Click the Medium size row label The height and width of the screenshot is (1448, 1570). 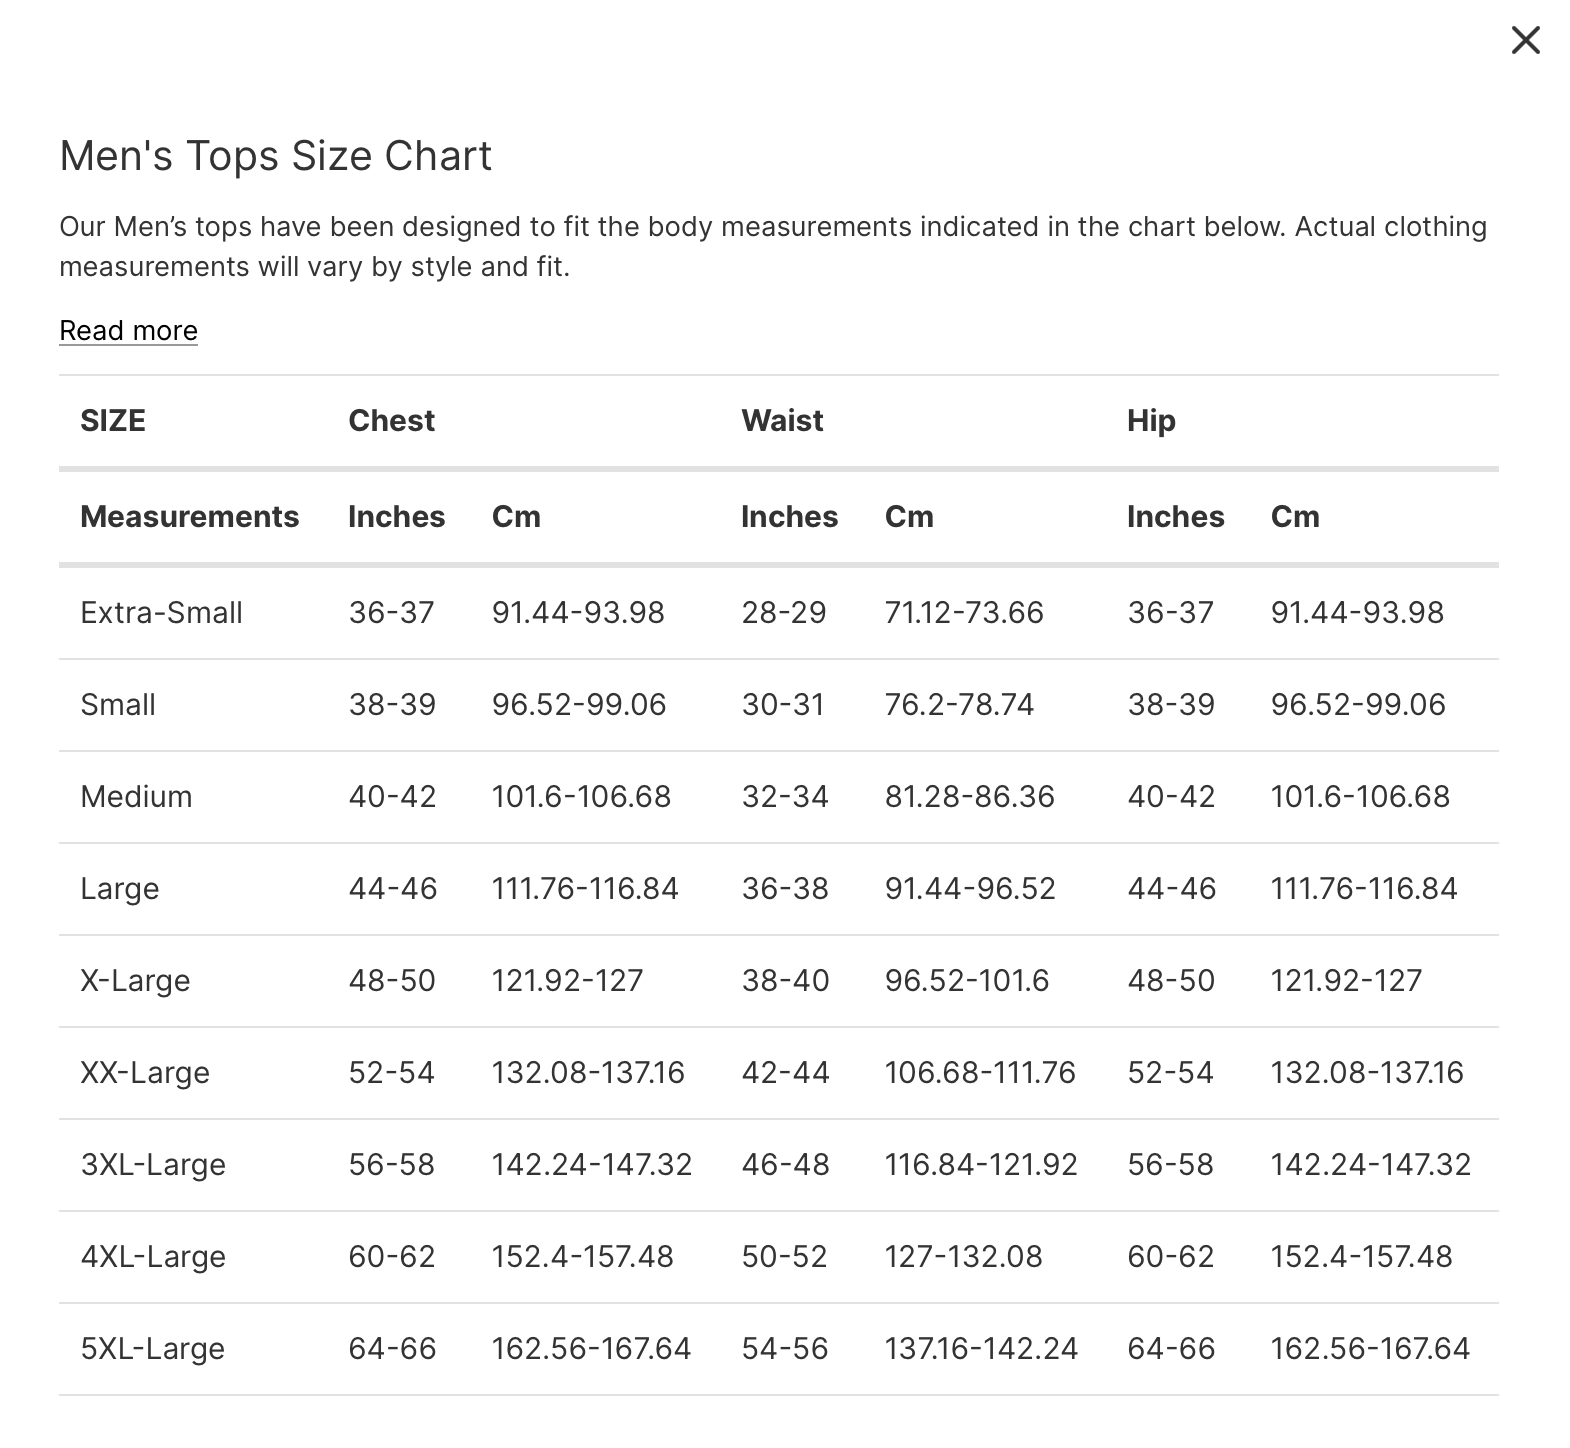point(136,797)
